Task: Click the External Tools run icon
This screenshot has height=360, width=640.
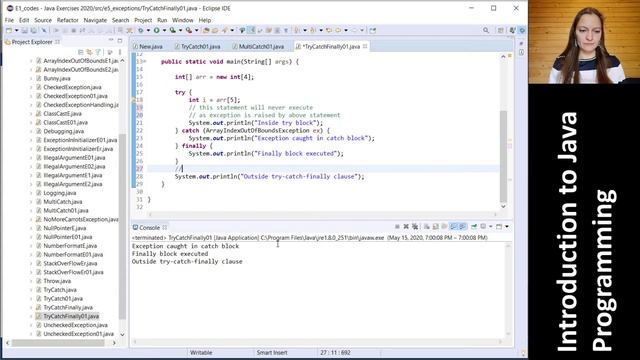Action: (189, 30)
